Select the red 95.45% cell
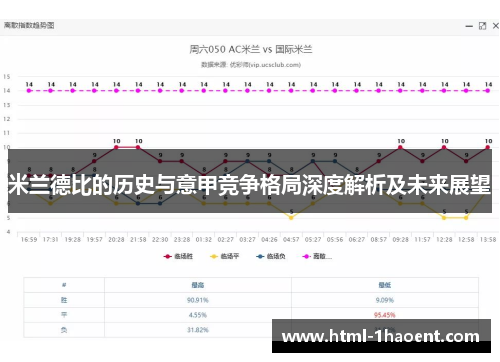This screenshot has height=362, width=500. point(385,315)
